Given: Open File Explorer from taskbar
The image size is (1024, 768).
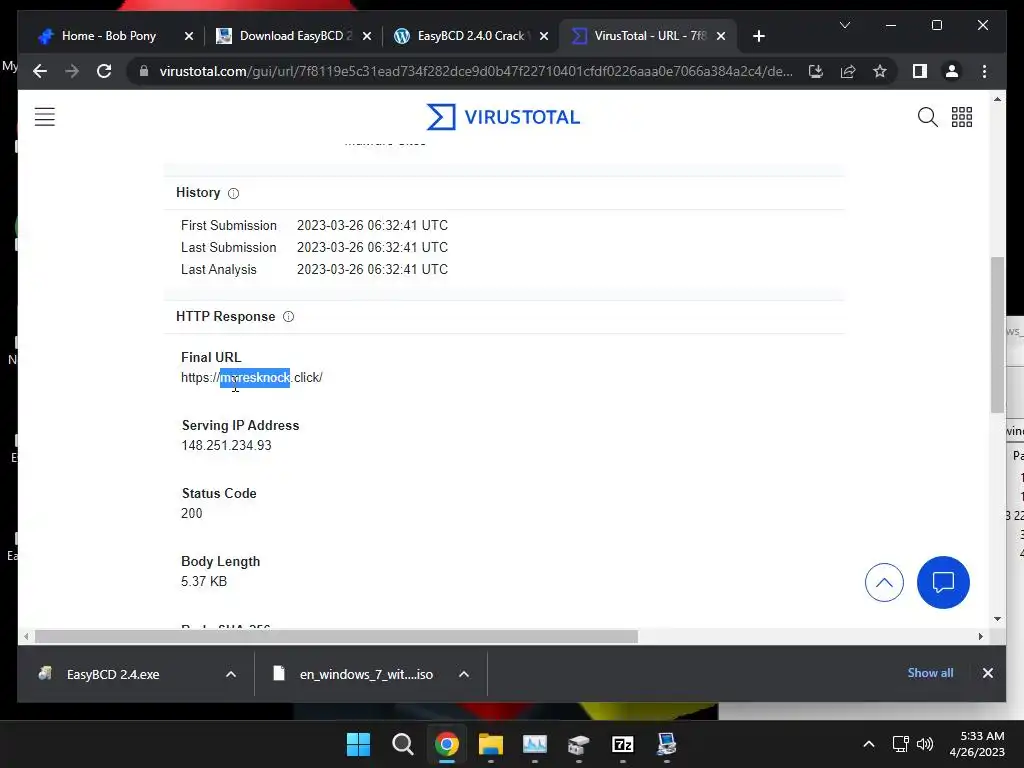Looking at the screenshot, I should click(x=490, y=744).
